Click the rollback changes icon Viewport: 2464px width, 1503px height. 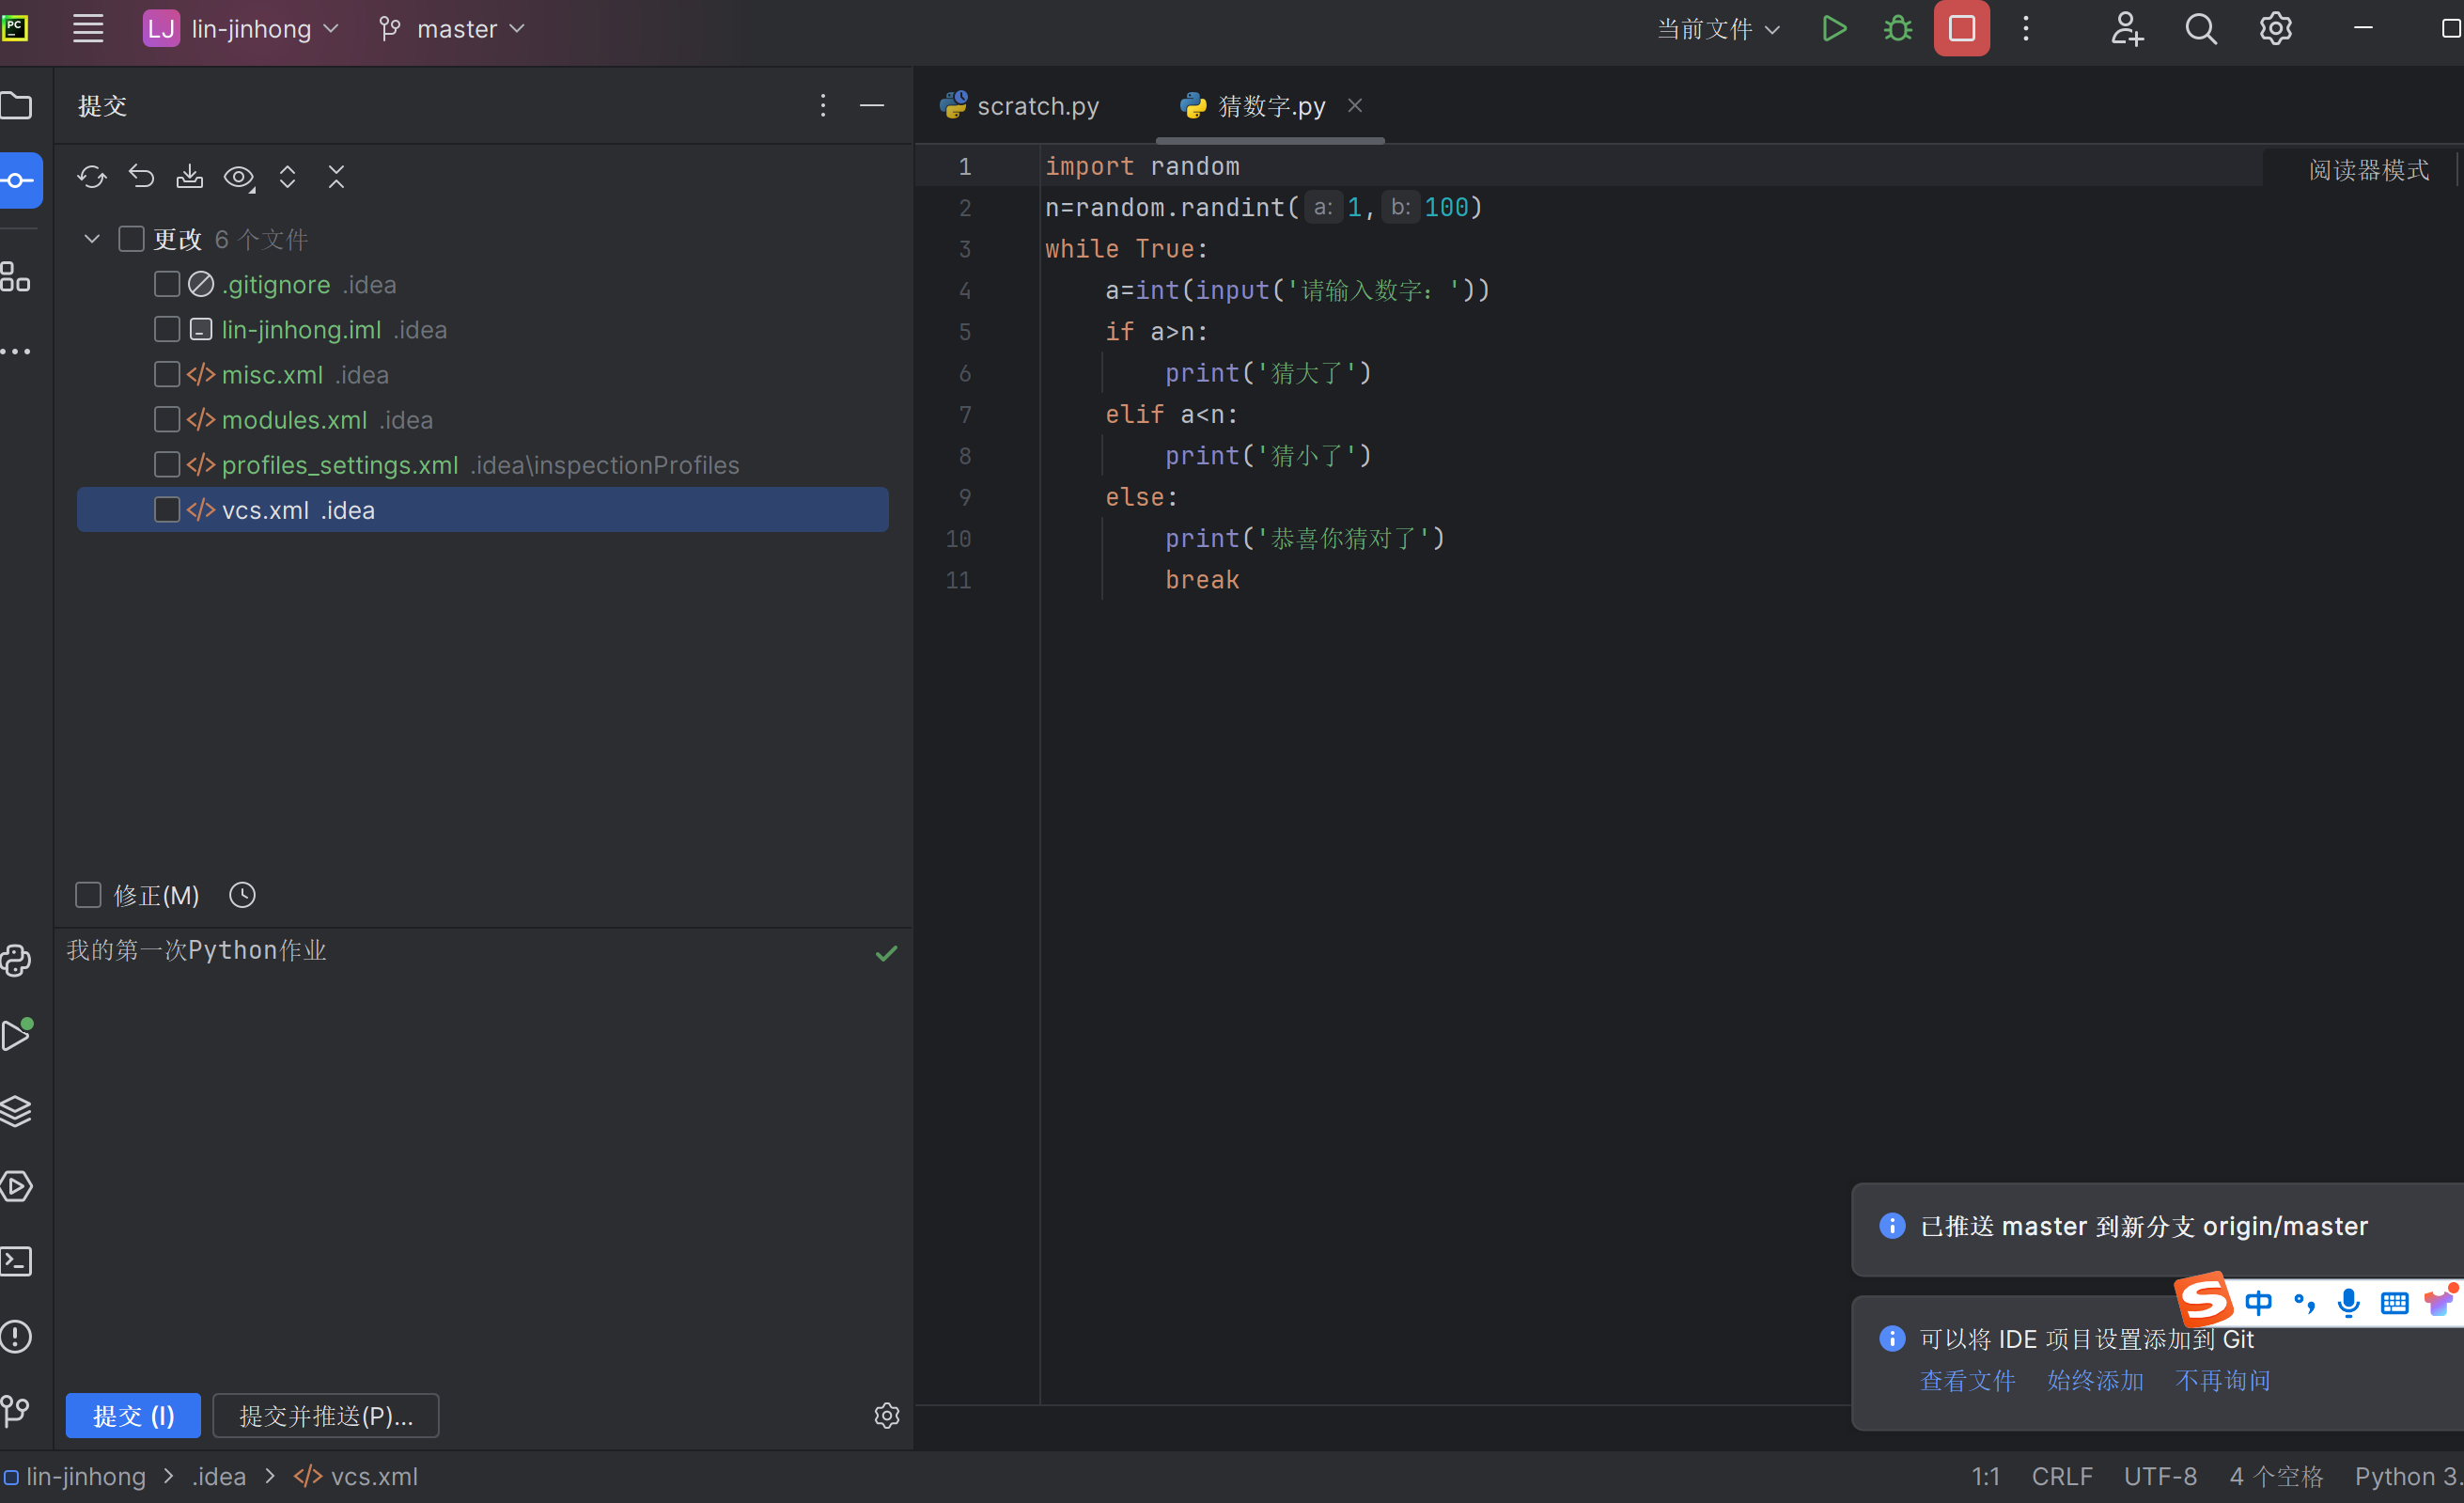(x=141, y=177)
